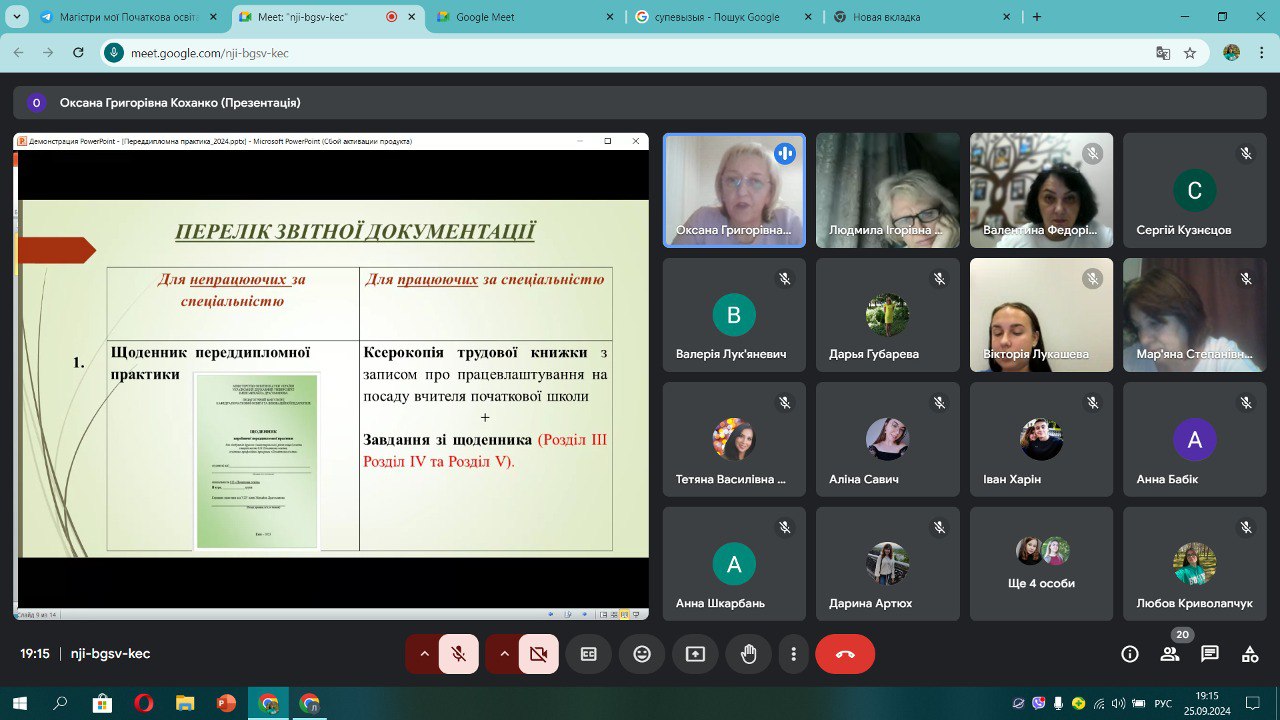Expand video settings arrow next to camera

(504, 654)
